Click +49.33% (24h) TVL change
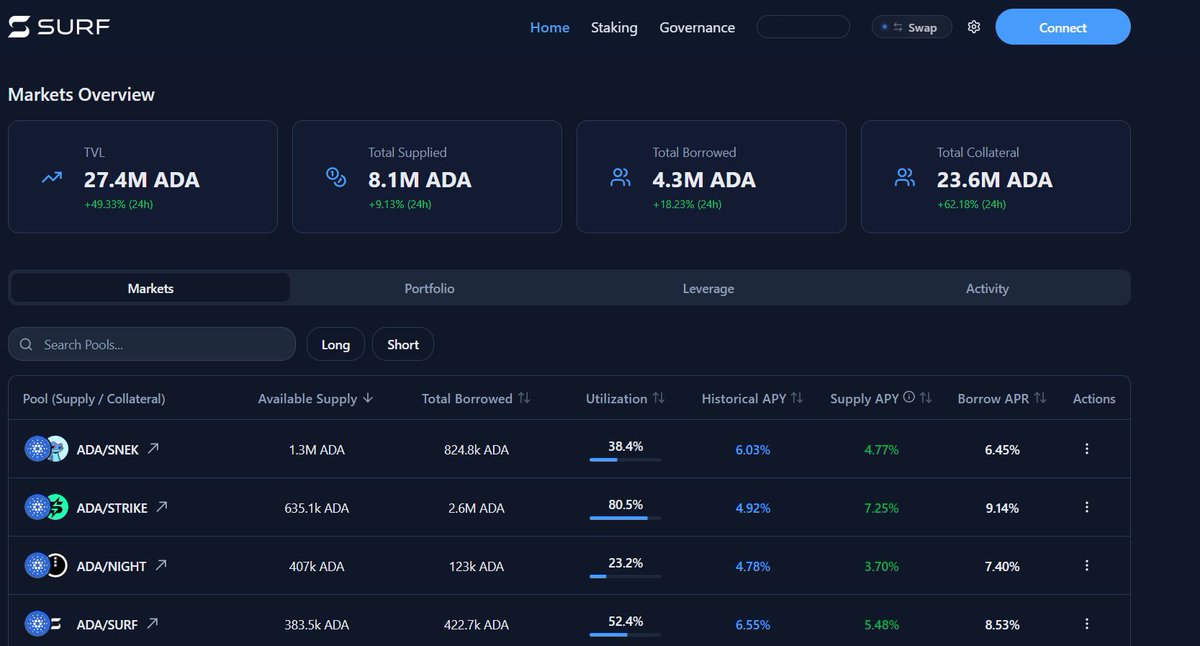The image size is (1200, 646). (118, 204)
